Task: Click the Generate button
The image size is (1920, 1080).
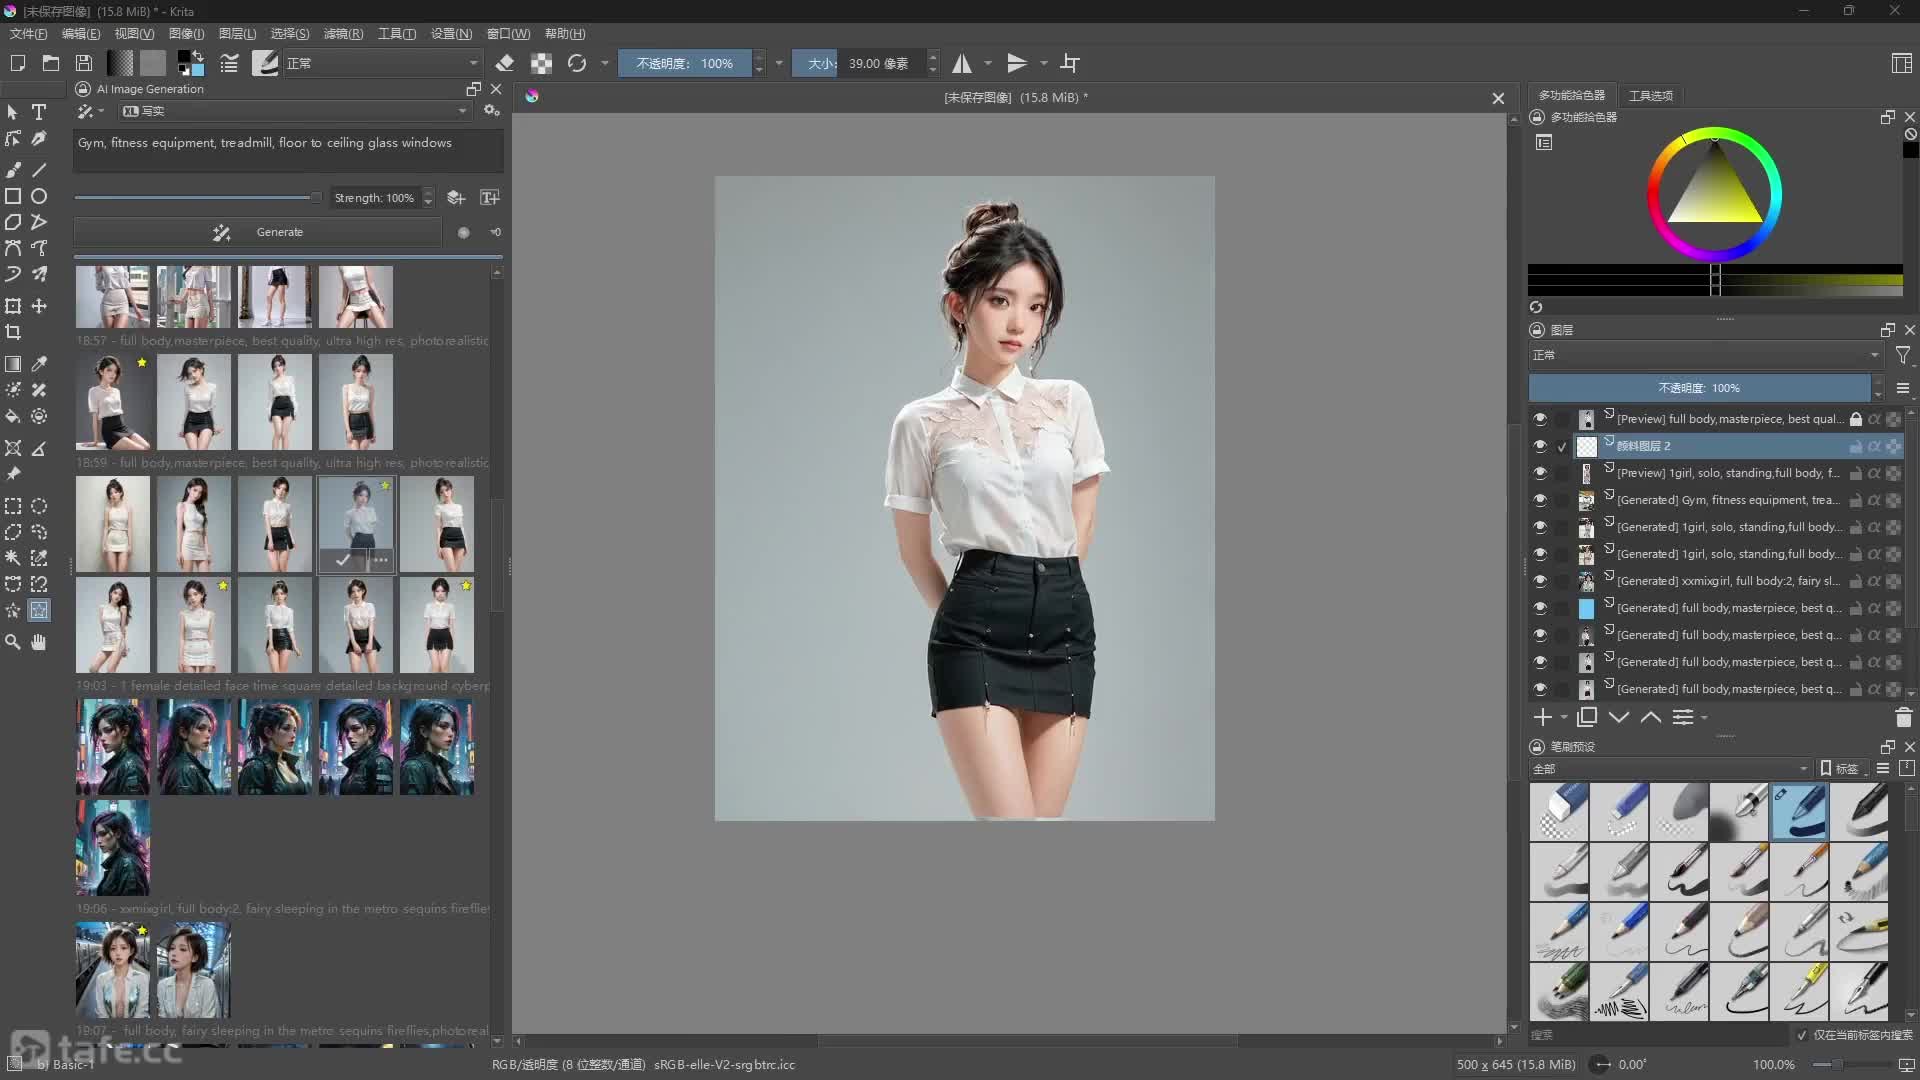Action: (258, 232)
